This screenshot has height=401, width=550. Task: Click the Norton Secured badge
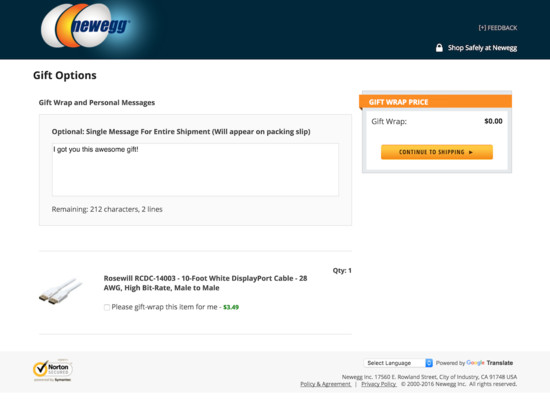[x=53, y=370]
